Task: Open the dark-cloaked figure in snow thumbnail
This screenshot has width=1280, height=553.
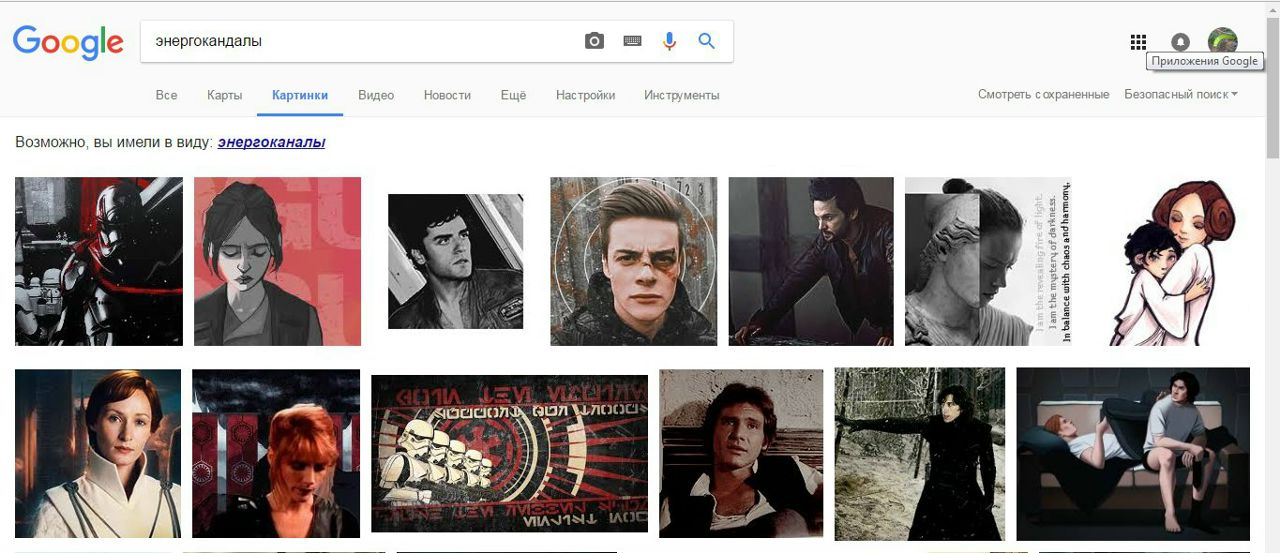Action: click(x=920, y=454)
